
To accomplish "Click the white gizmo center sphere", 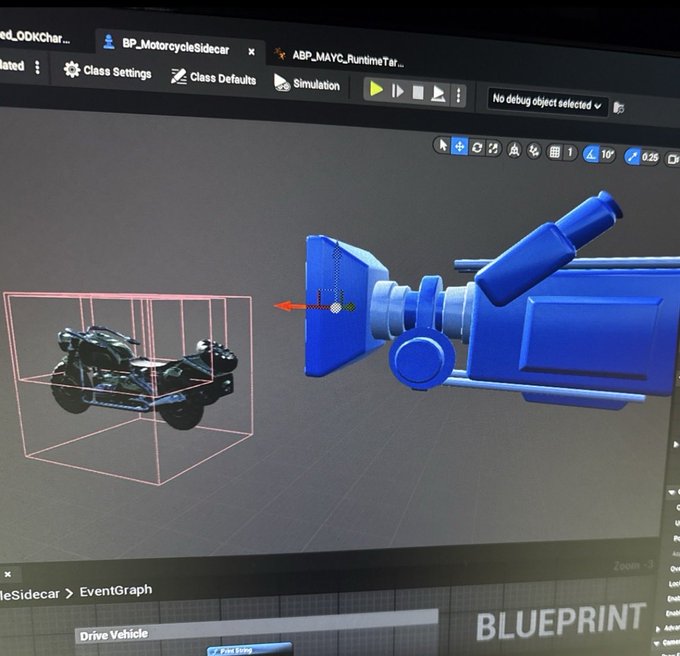I will click(336, 308).
